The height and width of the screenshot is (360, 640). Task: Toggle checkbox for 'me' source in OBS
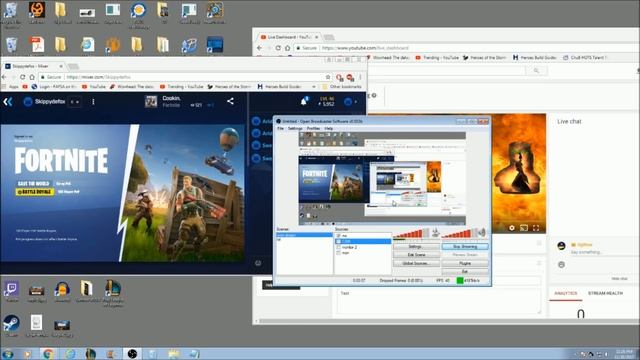pyautogui.click(x=338, y=236)
